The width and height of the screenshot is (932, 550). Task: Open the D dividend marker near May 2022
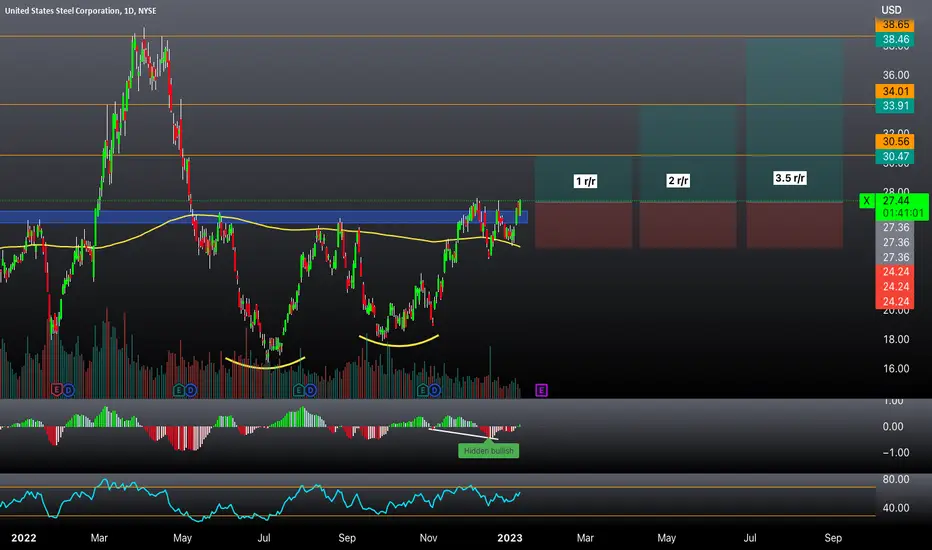click(x=191, y=390)
